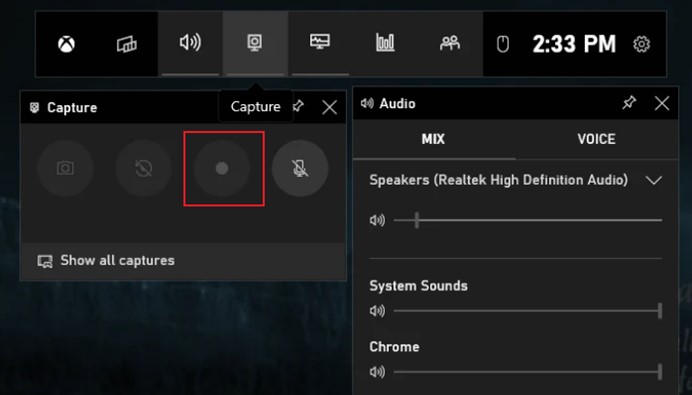Screen dimensions: 692x395
Task: Click the Speakers (Realtek High Definition Audio) label
Action: point(499,180)
